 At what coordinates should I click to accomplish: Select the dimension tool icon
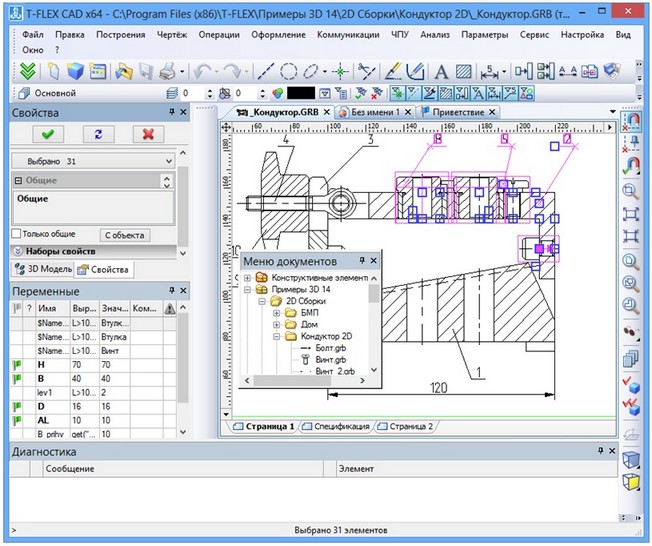pos(489,72)
